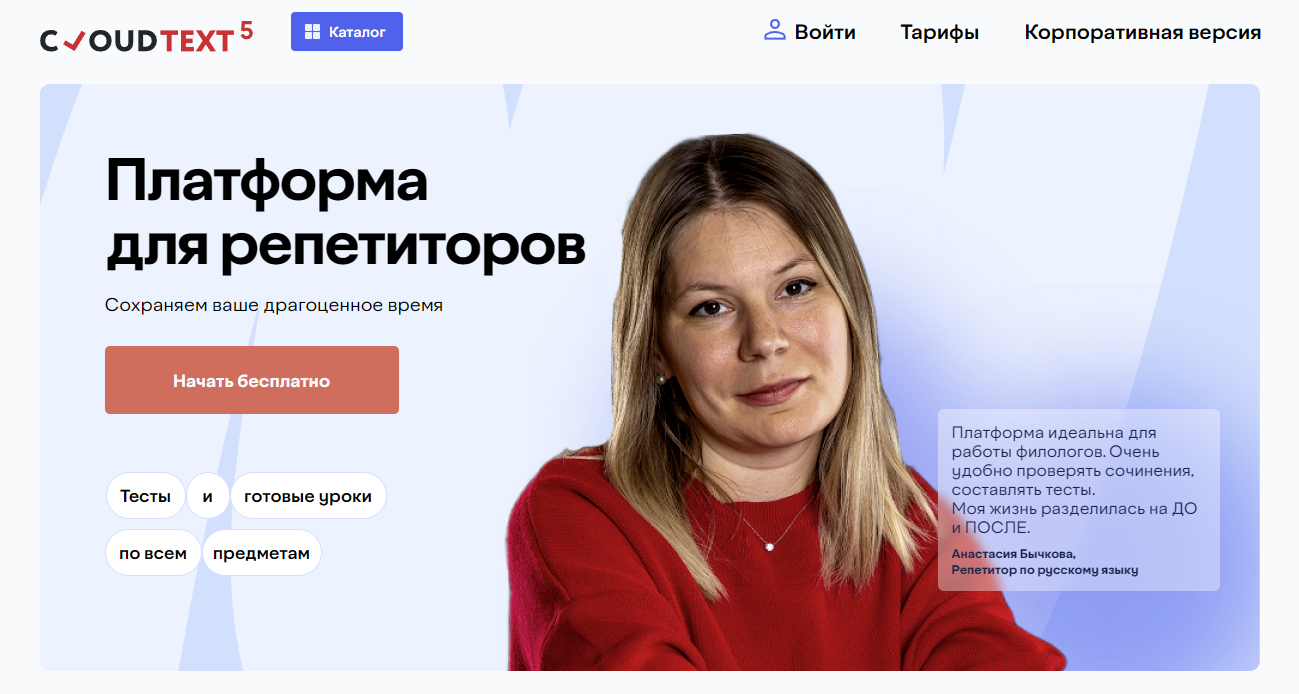1299x694 pixels.
Task: Click the testimonial quote card
Action: click(1079, 500)
